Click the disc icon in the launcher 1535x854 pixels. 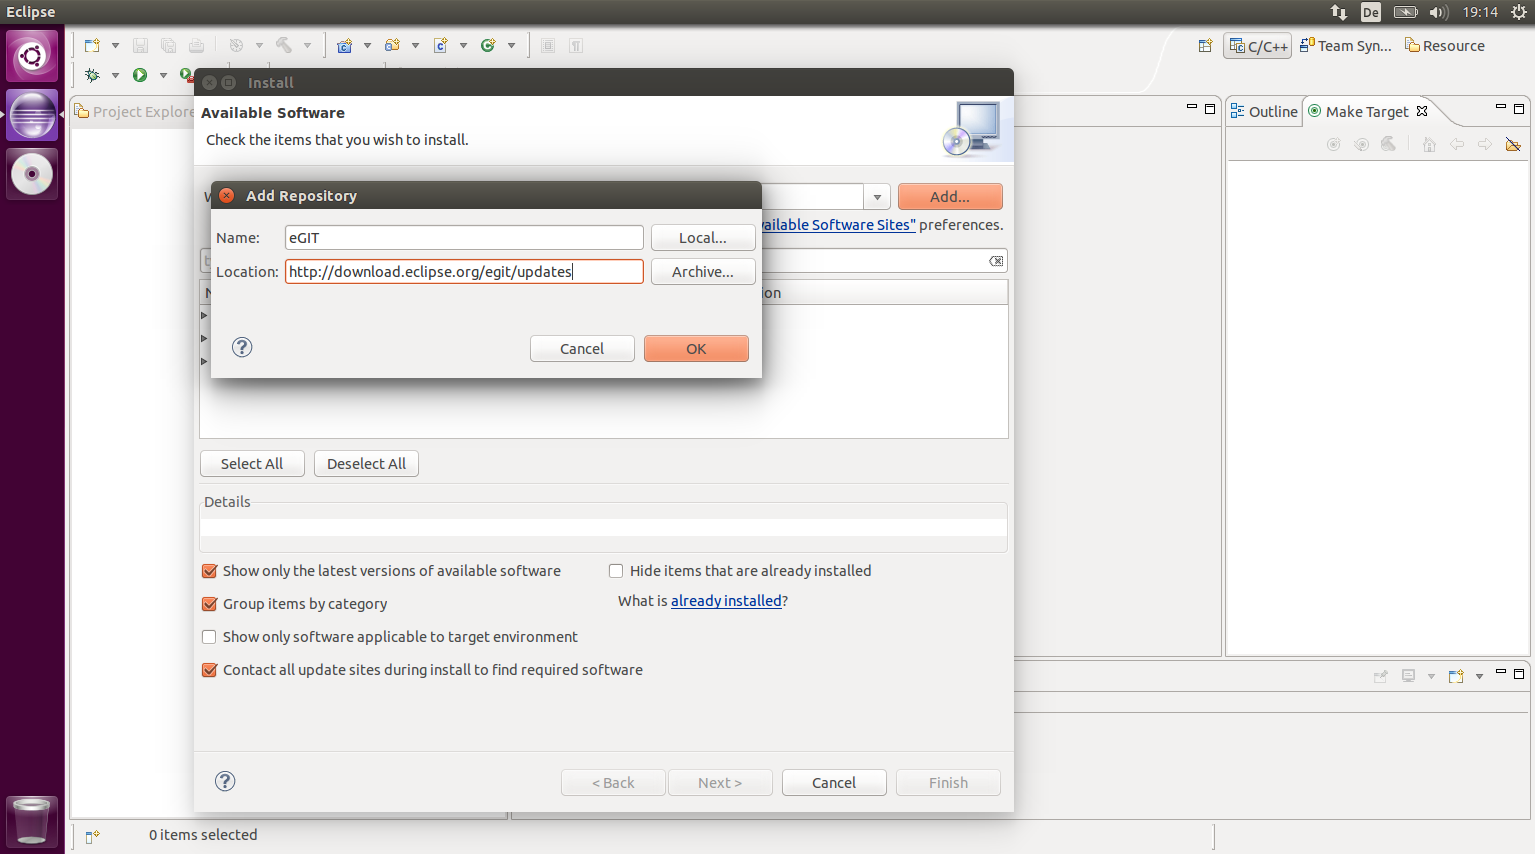click(32, 174)
